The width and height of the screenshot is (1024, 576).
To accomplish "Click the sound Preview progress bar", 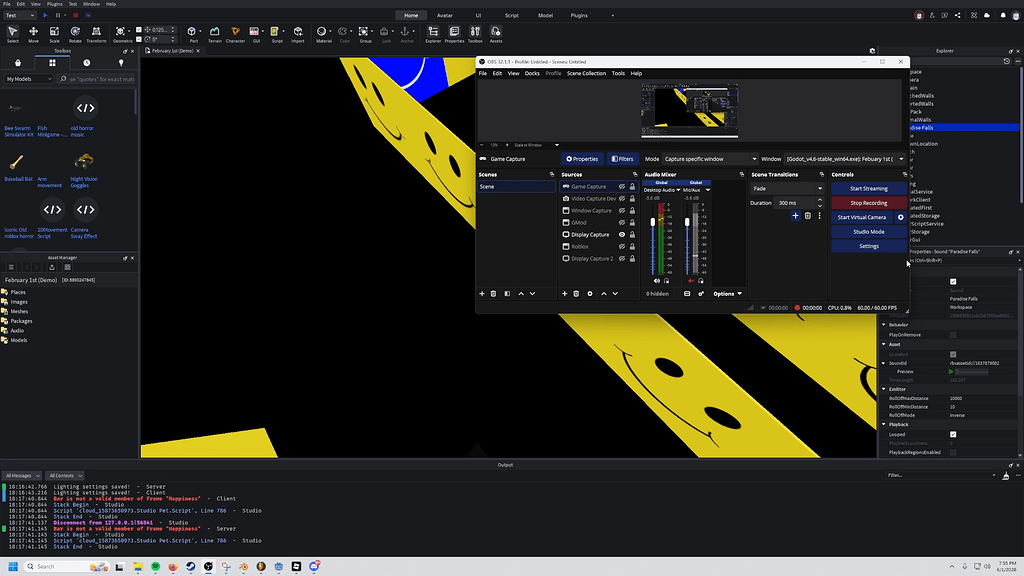I will click(x=972, y=372).
